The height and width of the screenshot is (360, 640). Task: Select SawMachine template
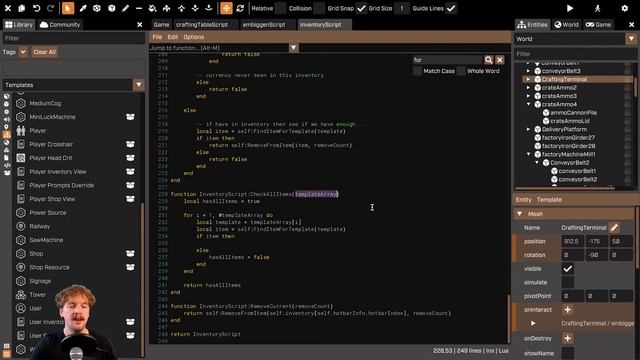(x=46, y=240)
